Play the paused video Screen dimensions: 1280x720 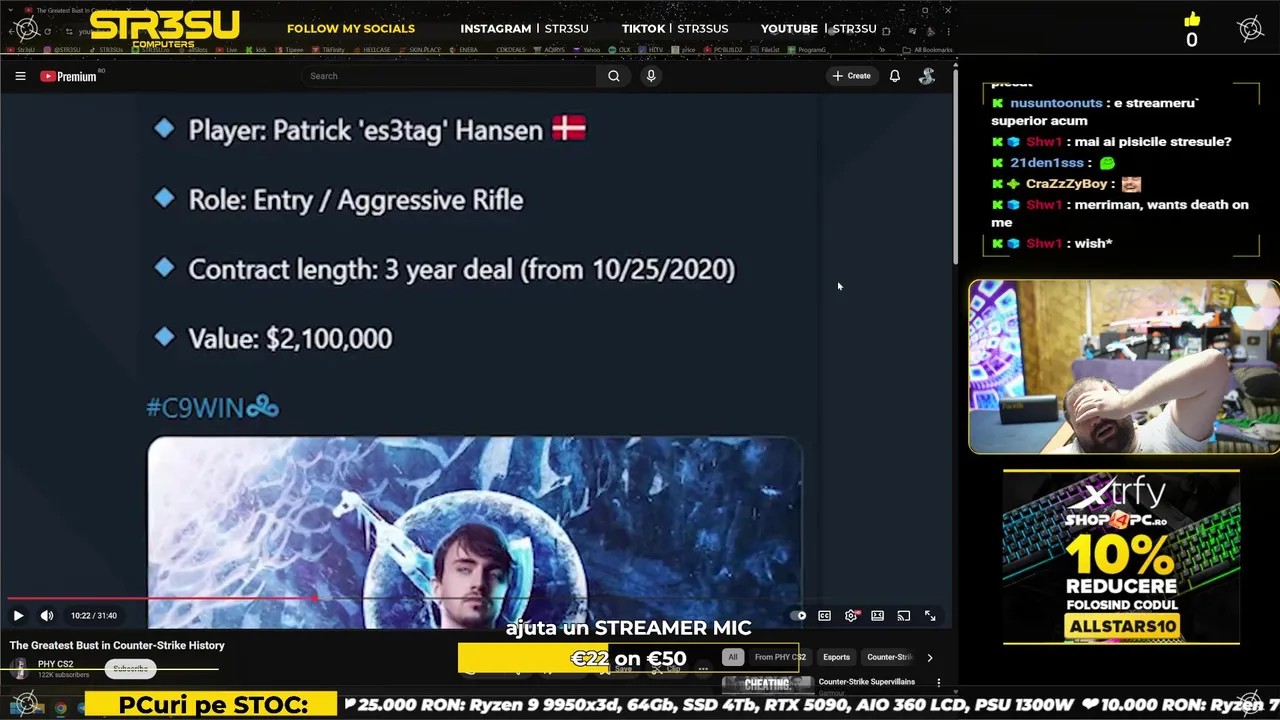pos(18,616)
